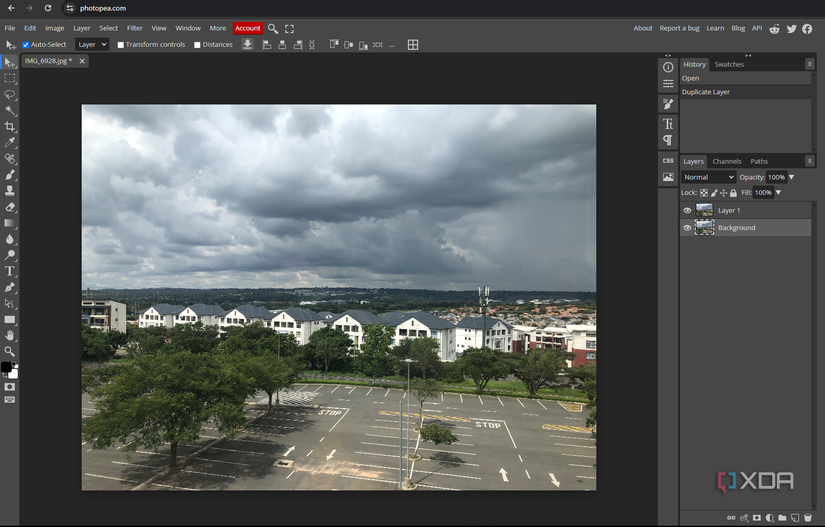Screen dimensions: 825x527
Task: Switch to the Channels tab
Action: (x=727, y=161)
